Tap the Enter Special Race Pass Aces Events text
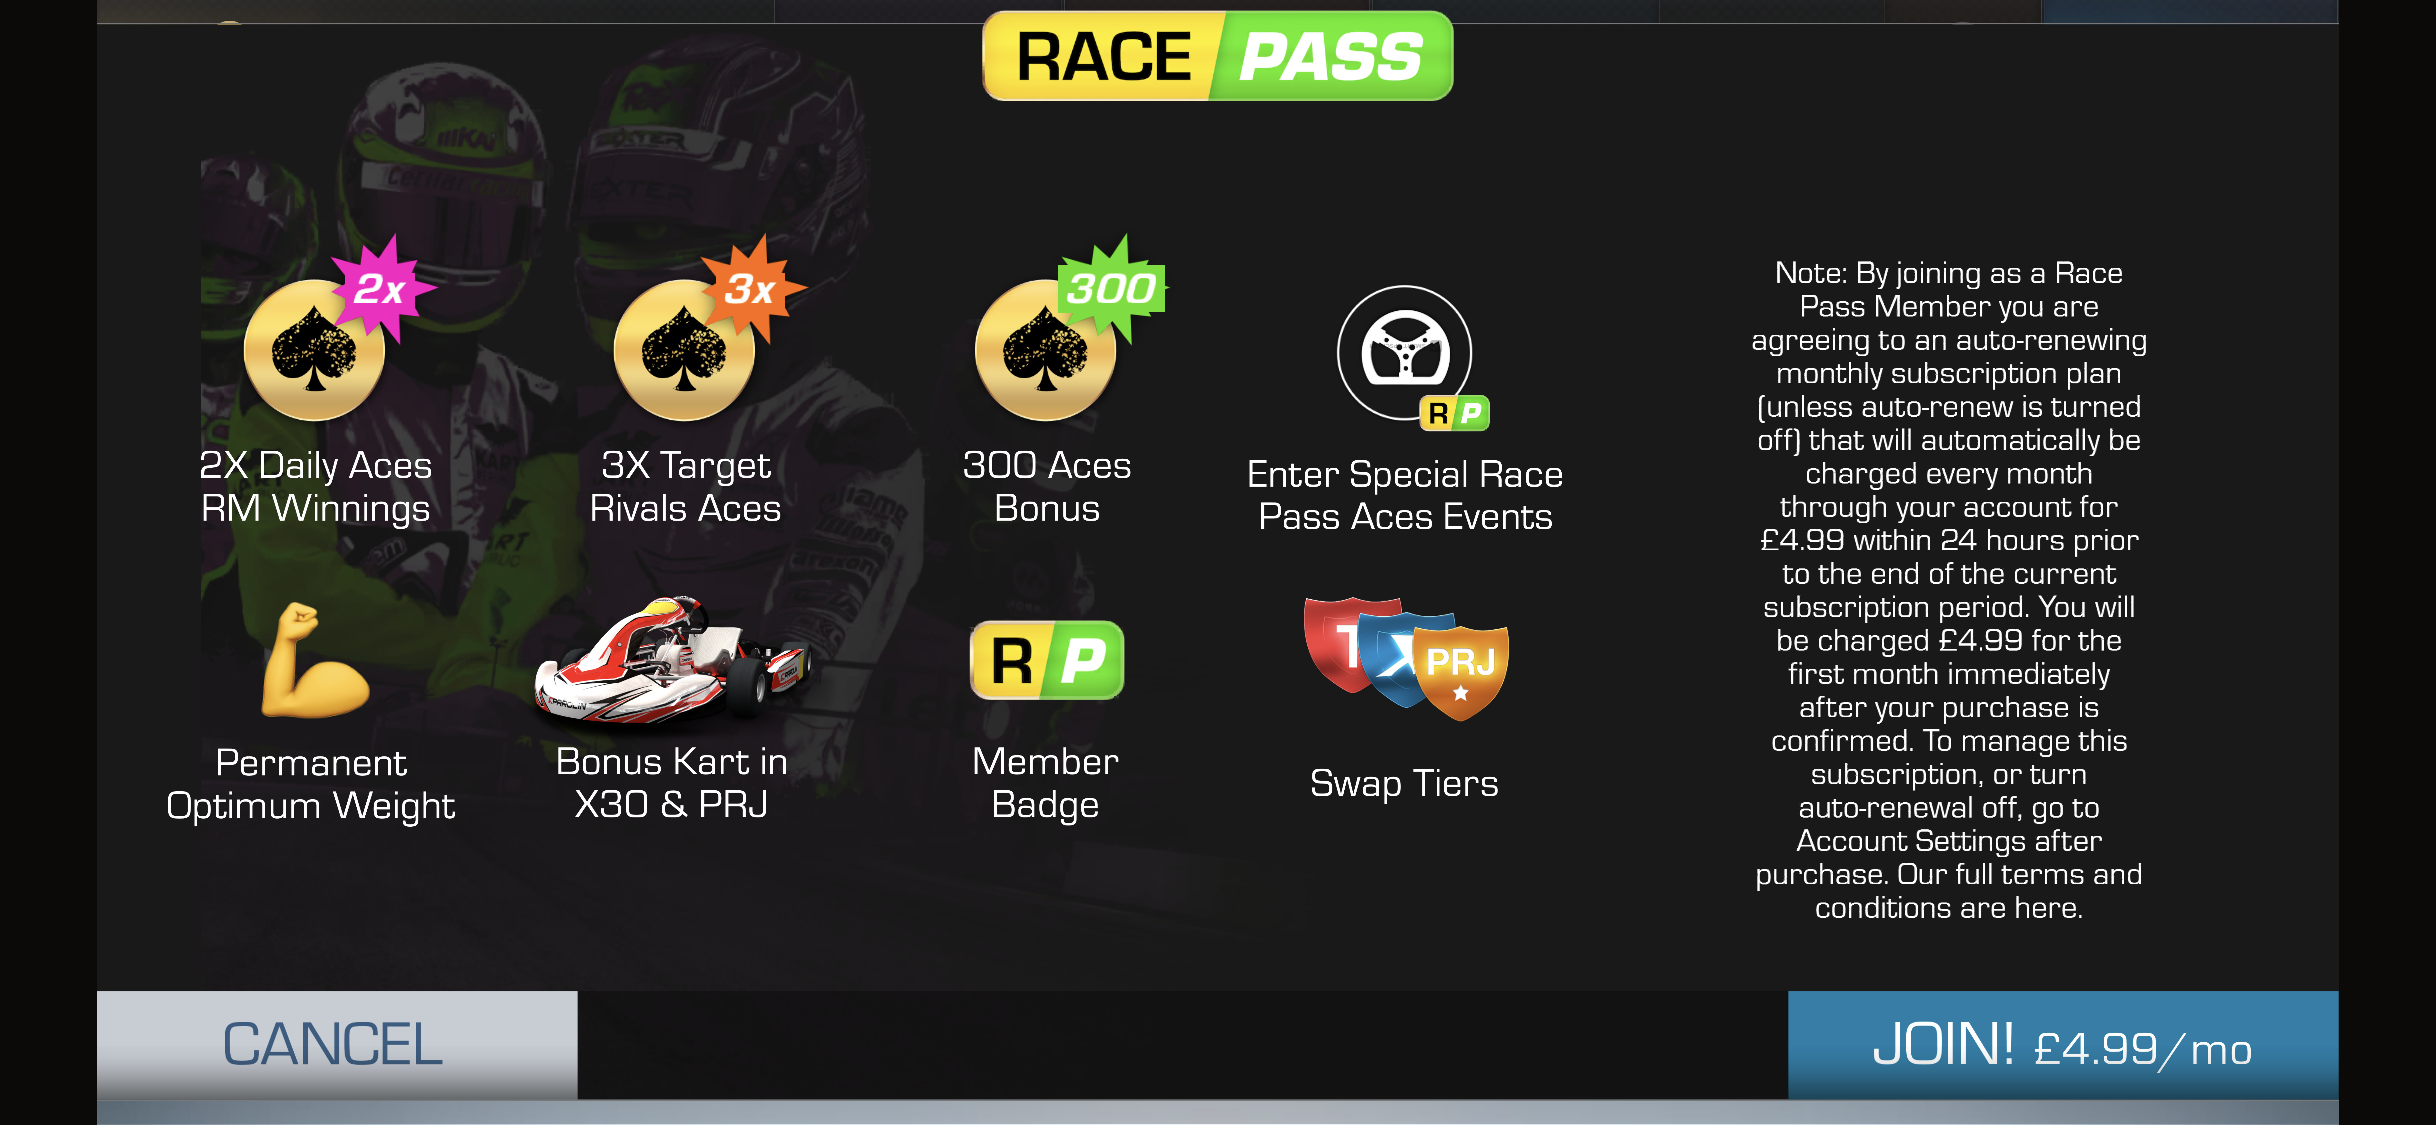The width and height of the screenshot is (2436, 1125). coord(1405,495)
